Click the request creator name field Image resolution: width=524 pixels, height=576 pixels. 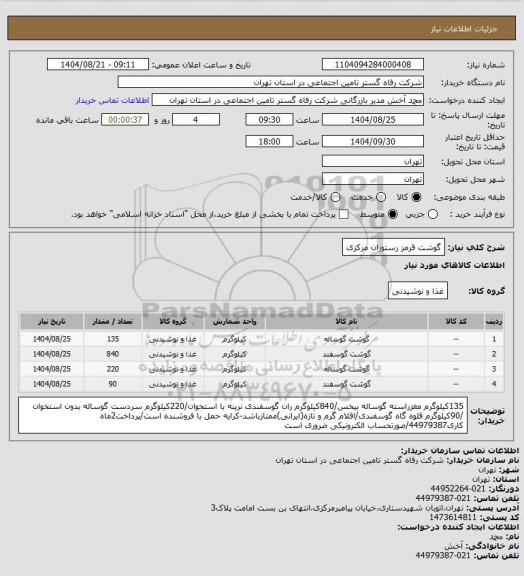point(288,100)
